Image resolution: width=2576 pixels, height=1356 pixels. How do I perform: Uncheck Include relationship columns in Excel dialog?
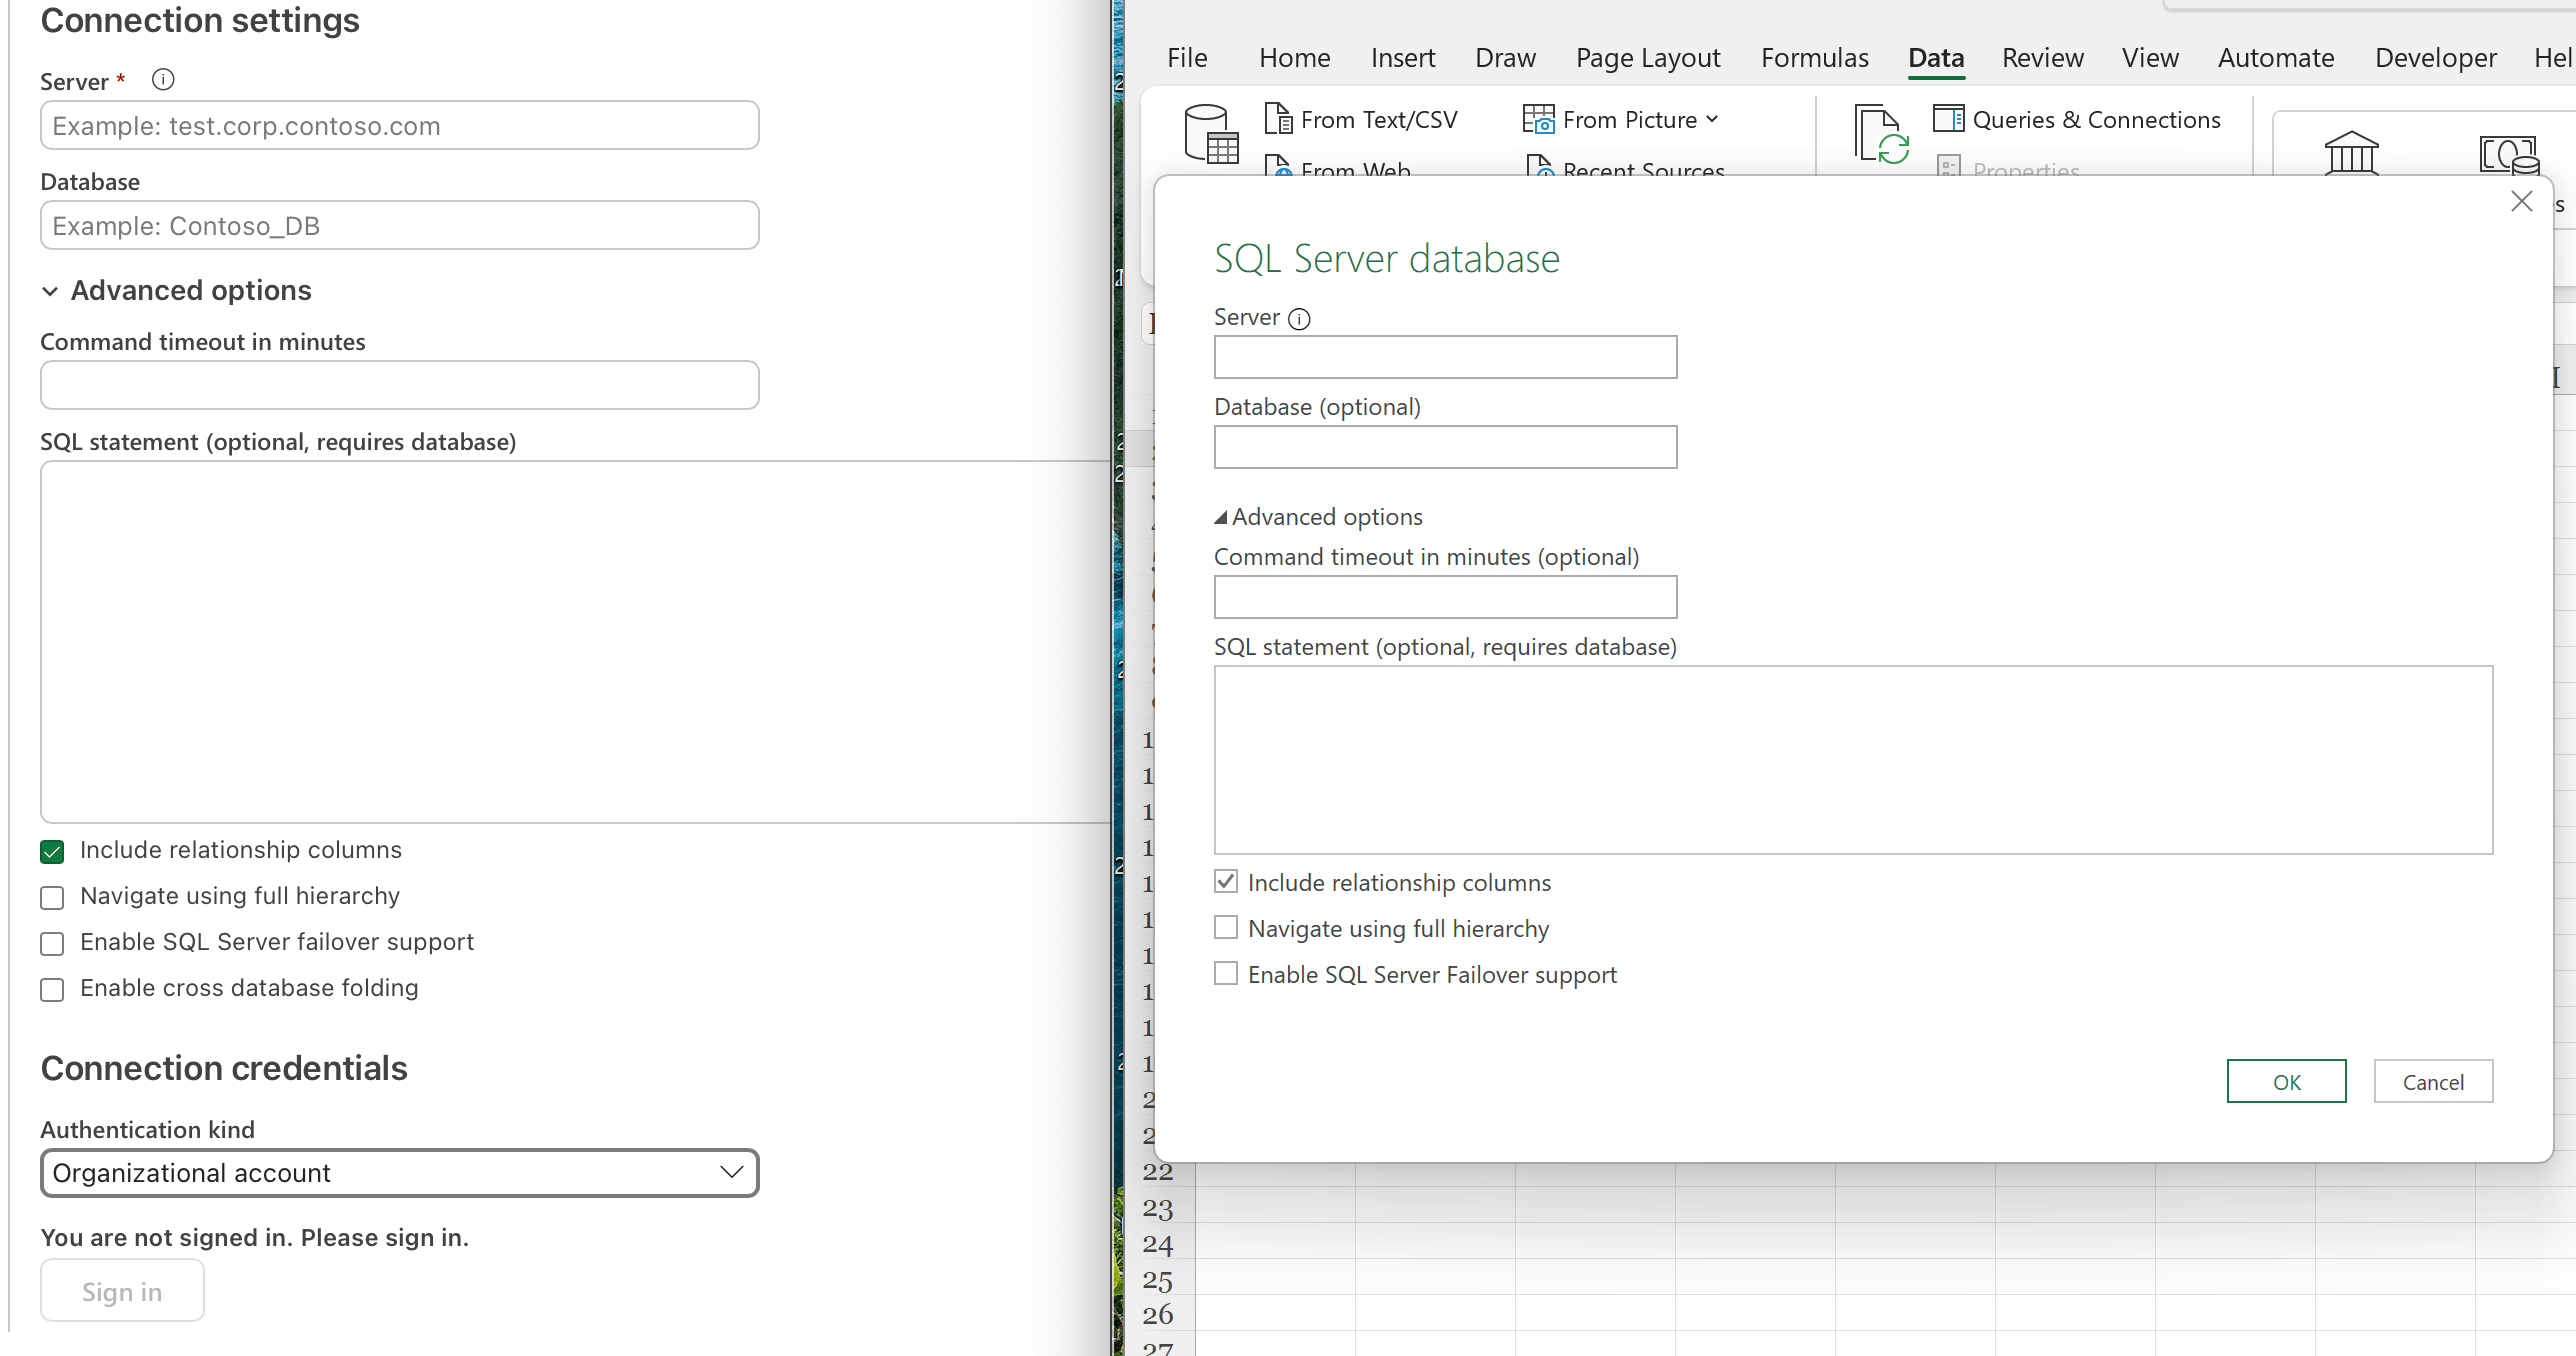[1226, 882]
